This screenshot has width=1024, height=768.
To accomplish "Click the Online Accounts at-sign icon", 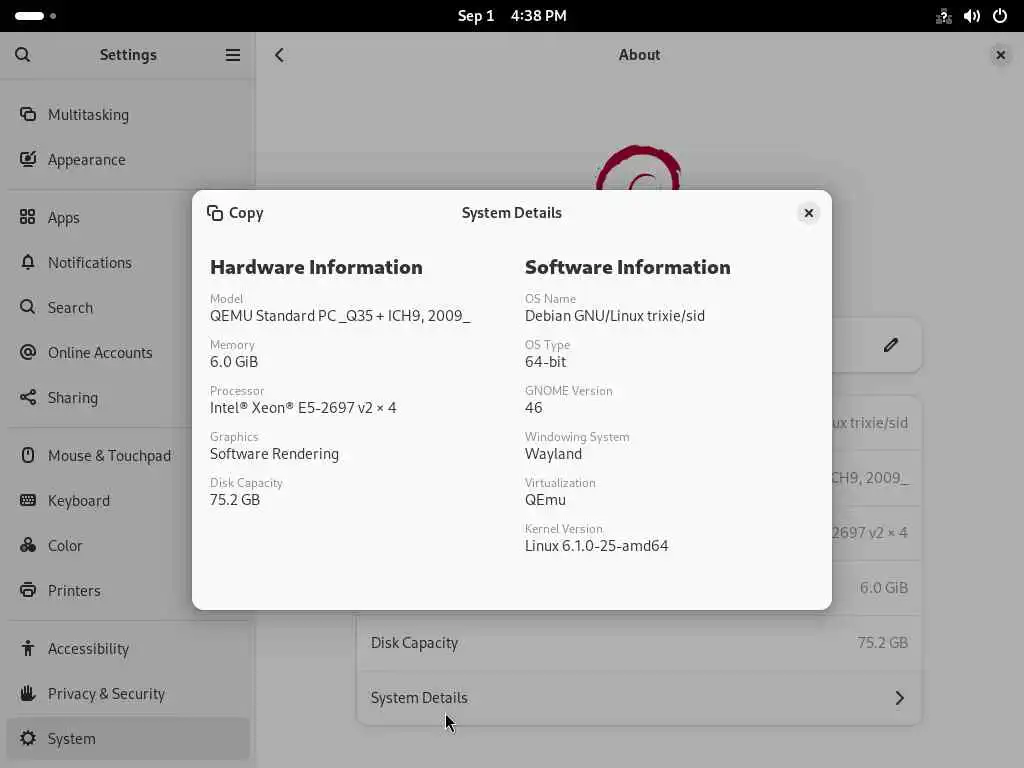I will coord(27,352).
